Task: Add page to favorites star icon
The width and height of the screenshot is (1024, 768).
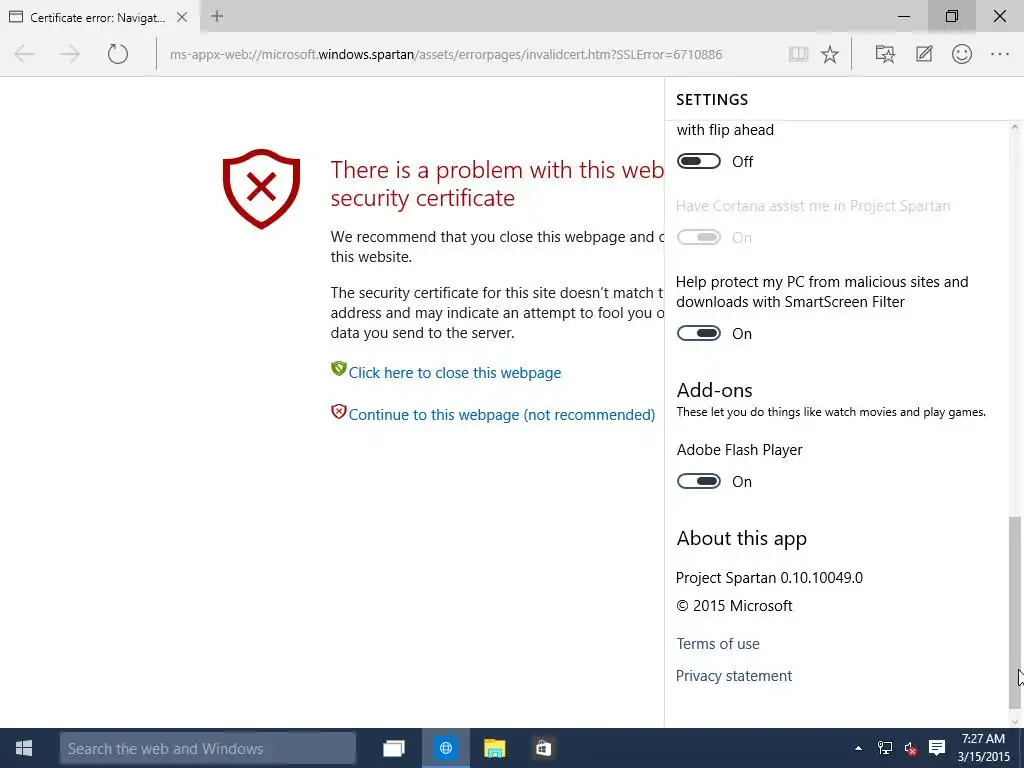Action: (x=830, y=54)
